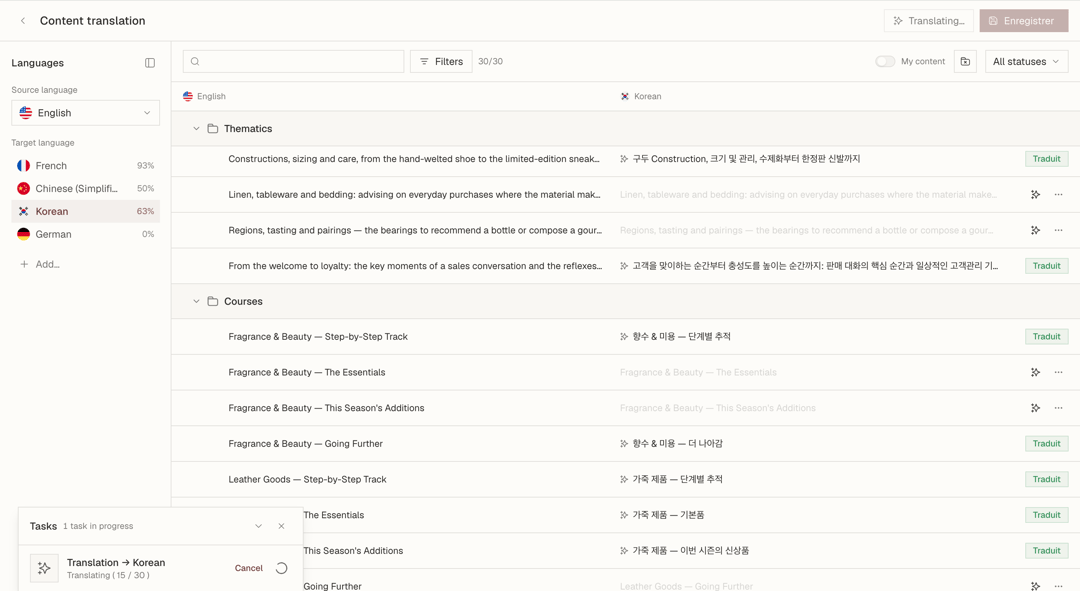Collapse the Courses folder
This screenshot has height=591, width=1080.
pos(196,302)
